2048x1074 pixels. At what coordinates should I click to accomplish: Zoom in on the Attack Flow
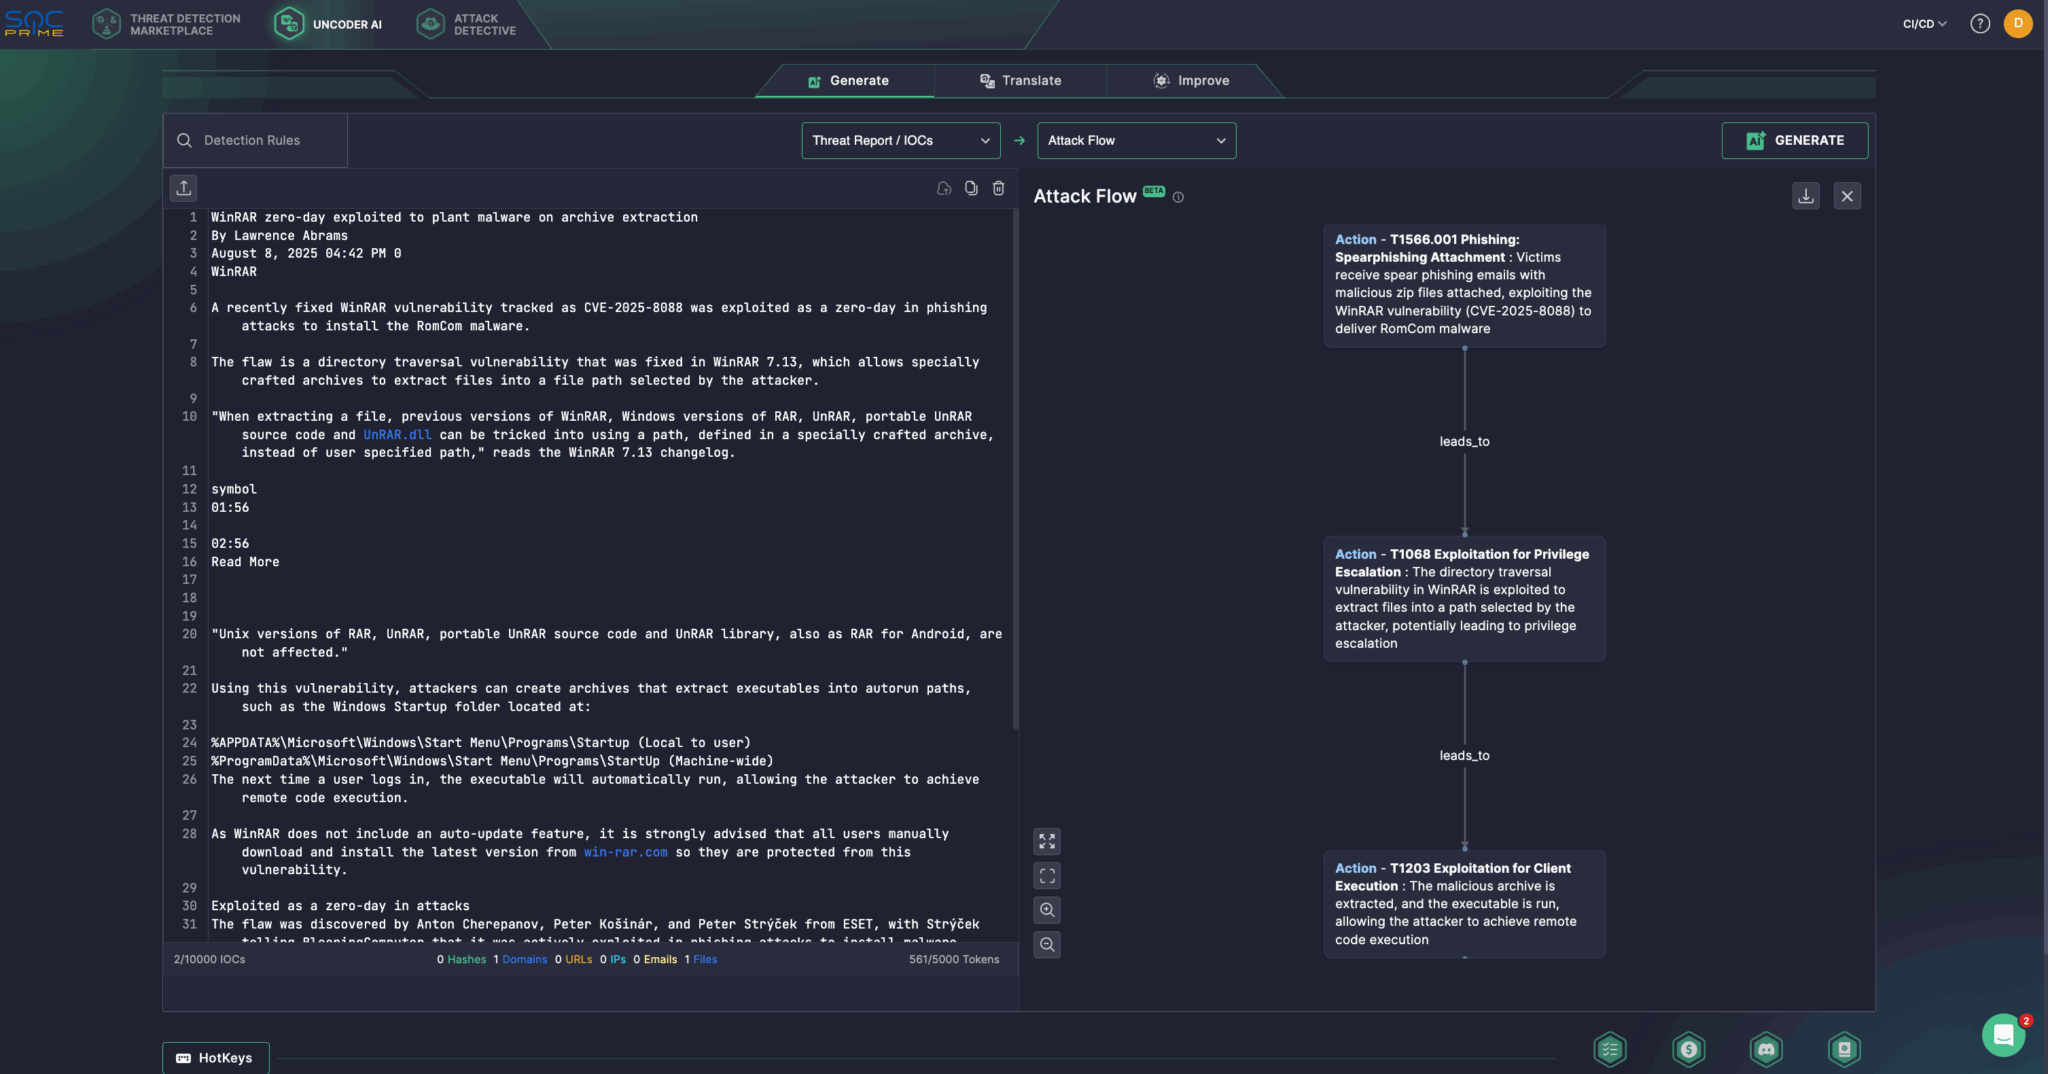point(1047,910)
